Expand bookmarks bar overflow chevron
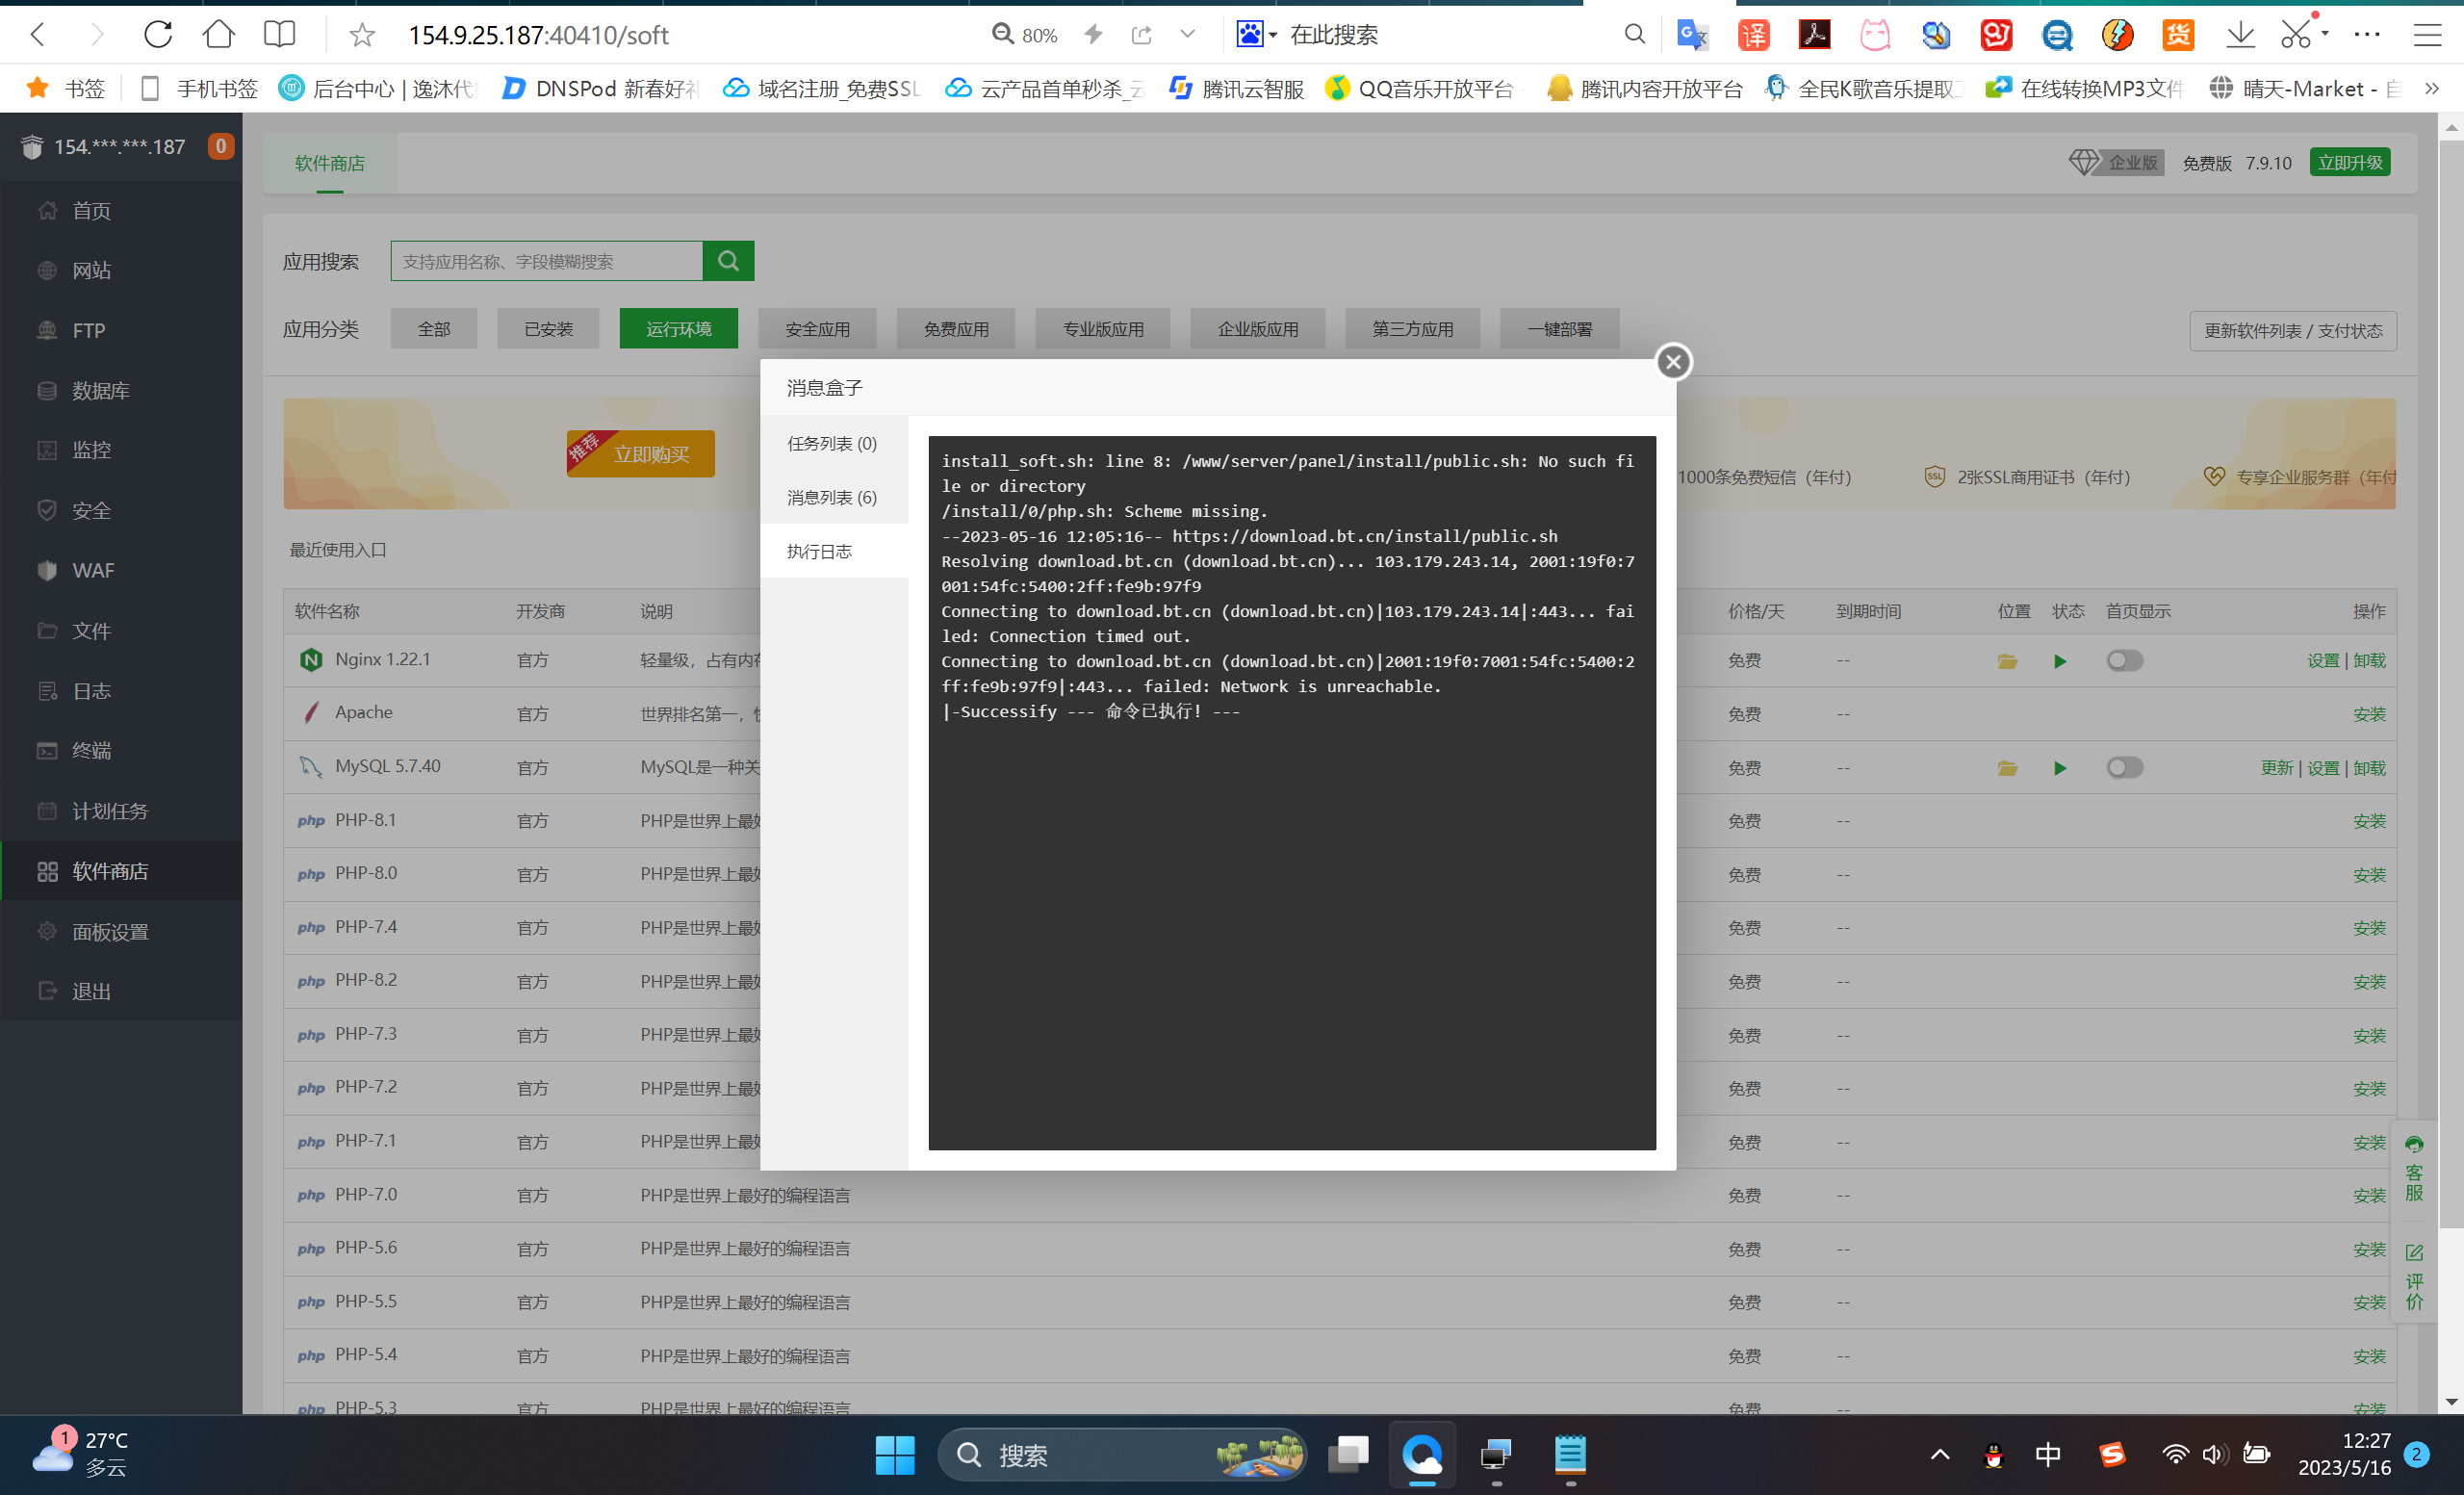The image size is (2464, 1495). click(2432, 88)
